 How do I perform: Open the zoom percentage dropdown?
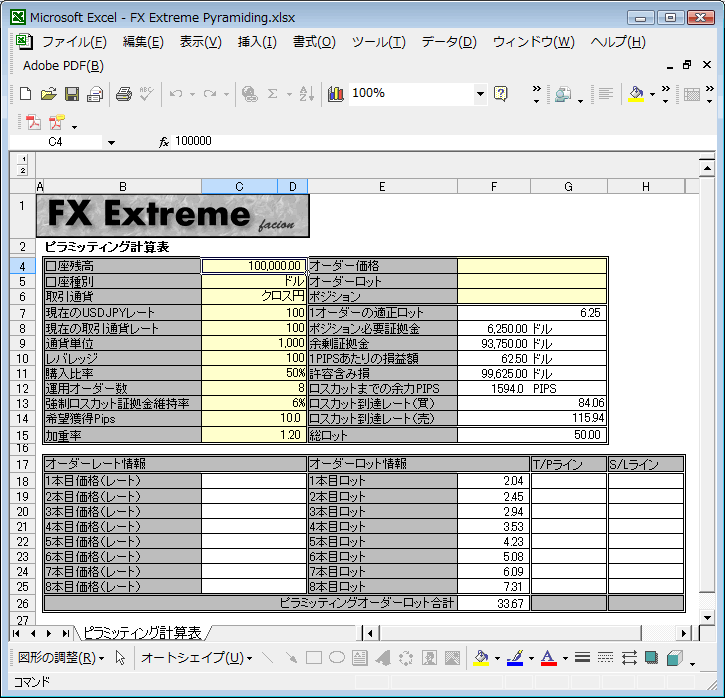(x=480, y=94)
